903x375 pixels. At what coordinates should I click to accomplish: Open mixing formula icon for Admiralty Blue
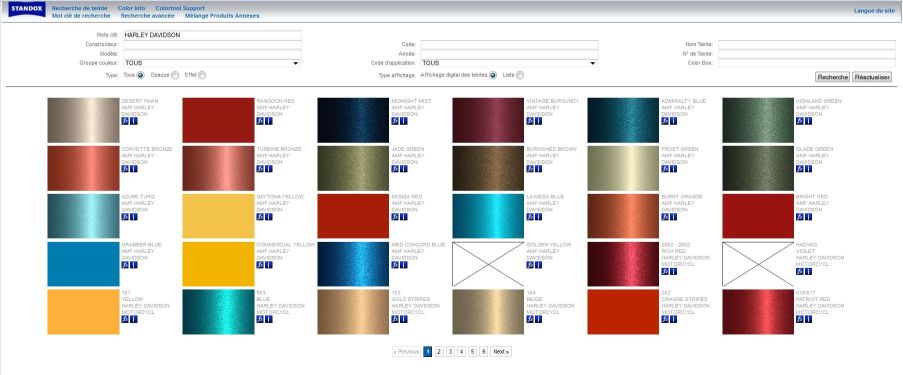point(665,121)
